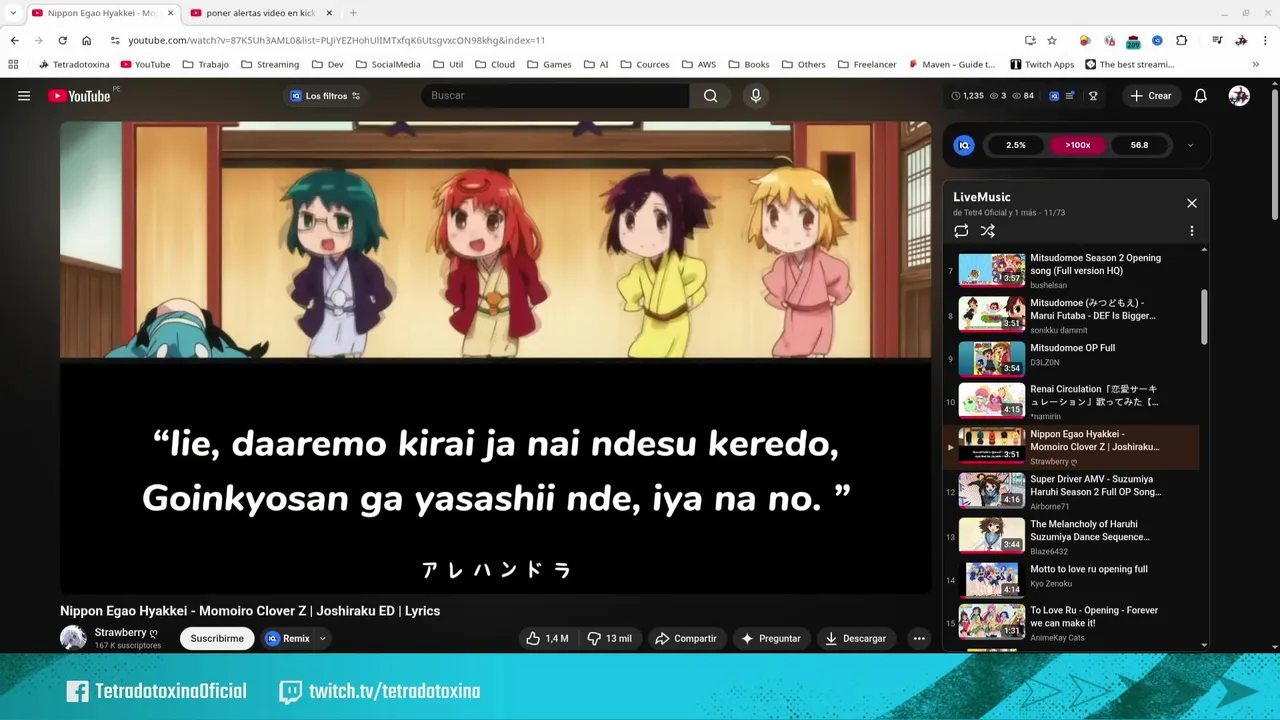Image resolution: width=1280 pixels, height=720 pixels.
Task: Open the account avatar menu
Action: [x=1239, y=96]
